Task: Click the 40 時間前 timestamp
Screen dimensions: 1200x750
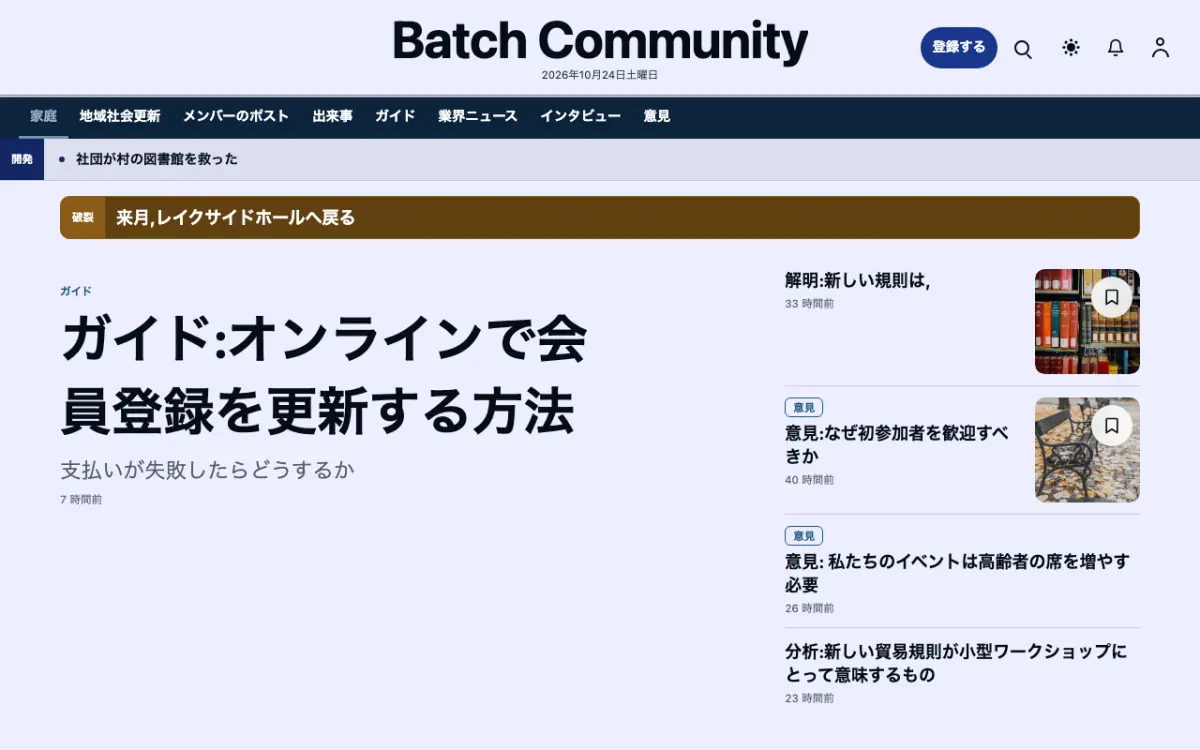Action: click(x=809, y=480)
